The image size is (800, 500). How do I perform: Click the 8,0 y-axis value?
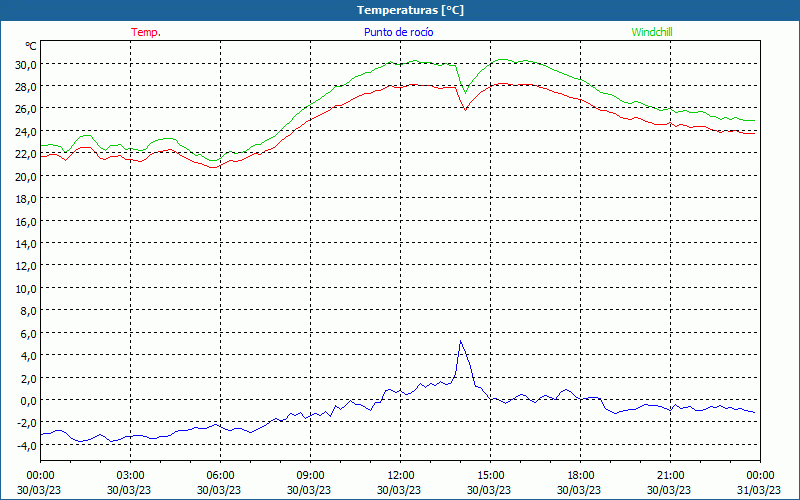click(29, 311)
